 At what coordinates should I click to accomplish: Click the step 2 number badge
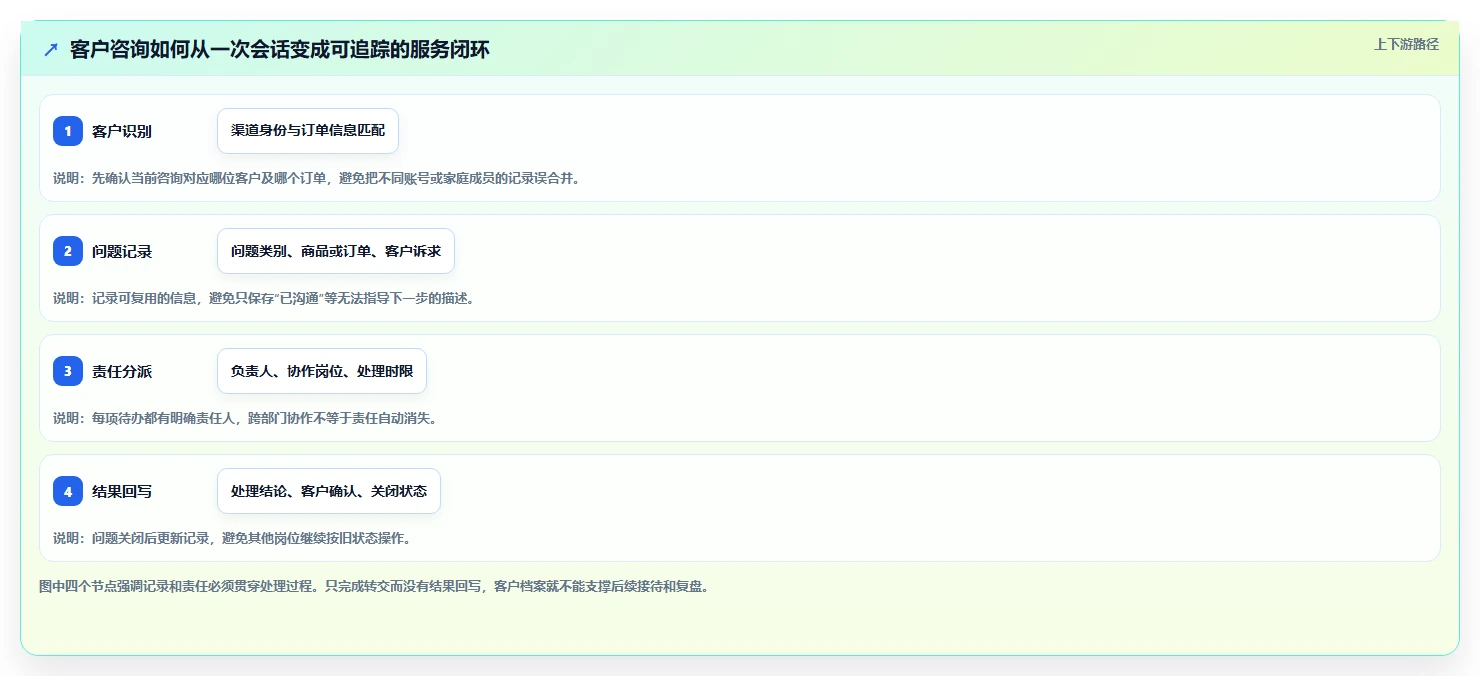68,251
